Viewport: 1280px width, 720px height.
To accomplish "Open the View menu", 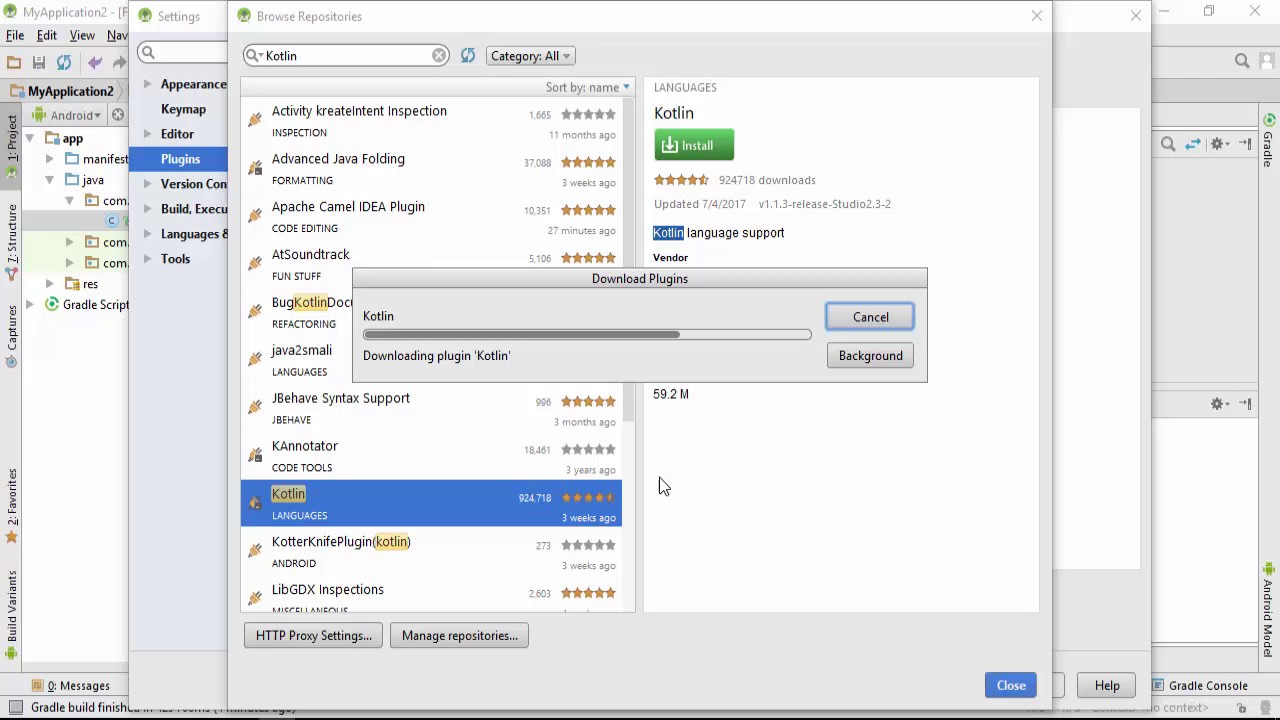I will click(82, 35).
